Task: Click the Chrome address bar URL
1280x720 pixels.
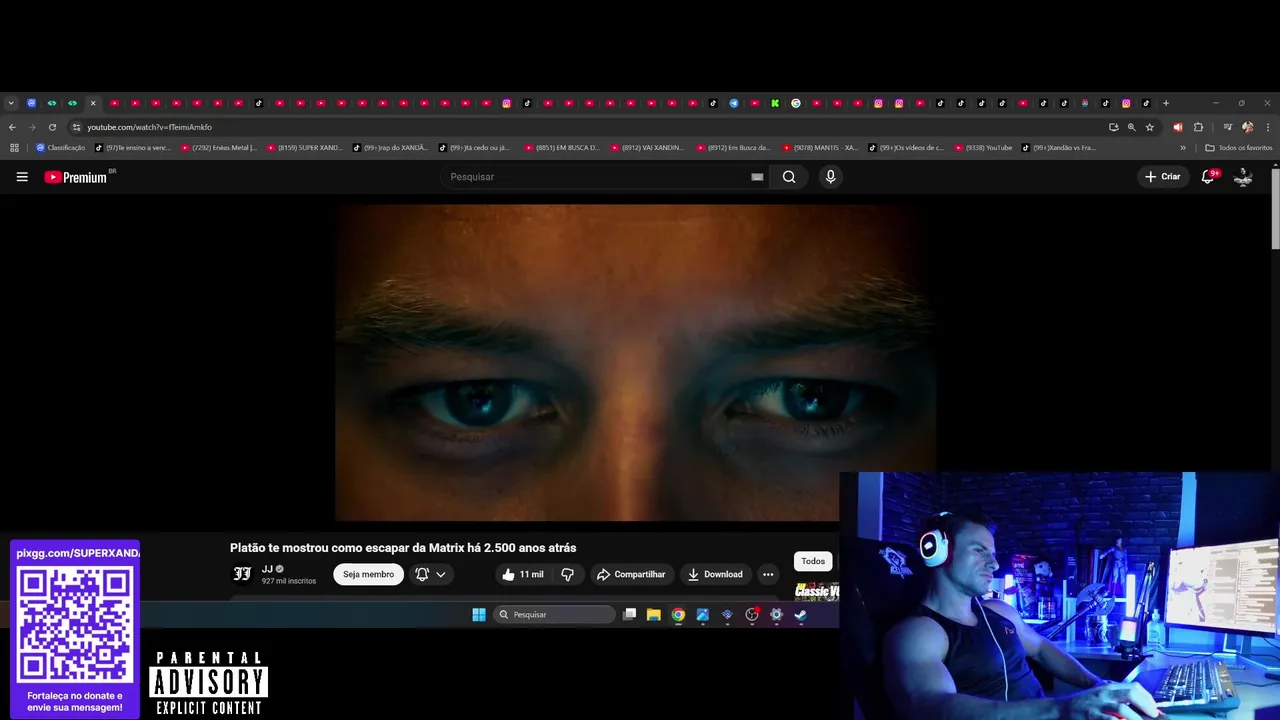Action: [x=150, y=127]
